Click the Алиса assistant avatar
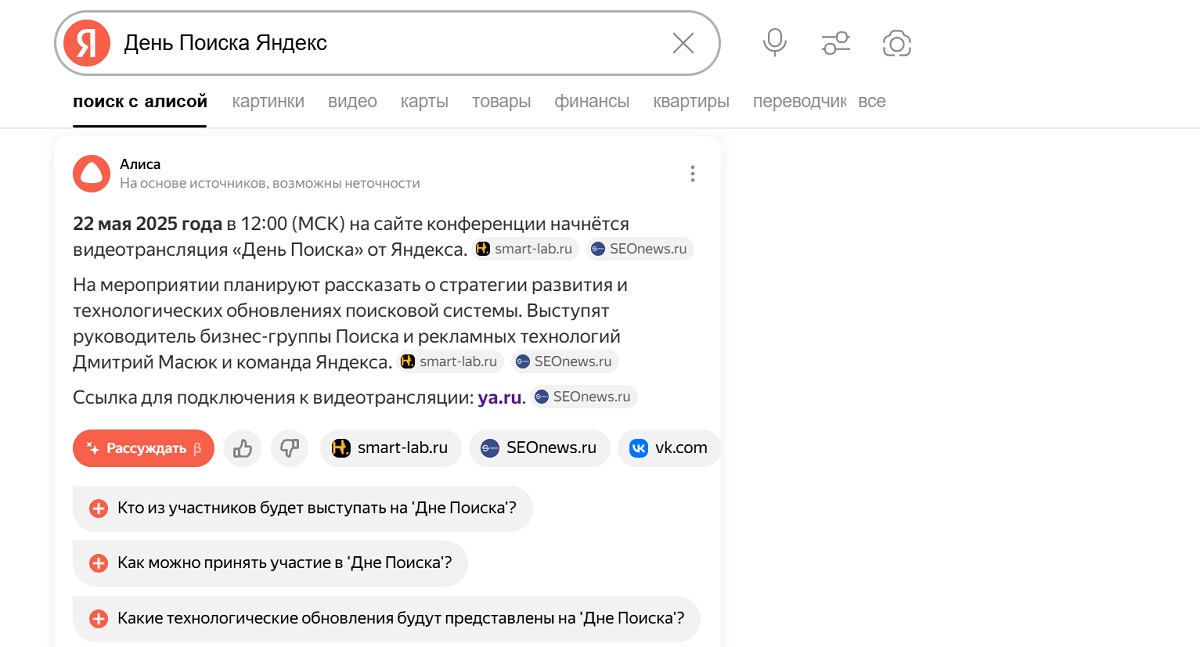Screen dimensions: 1200x647 (91, 173)
